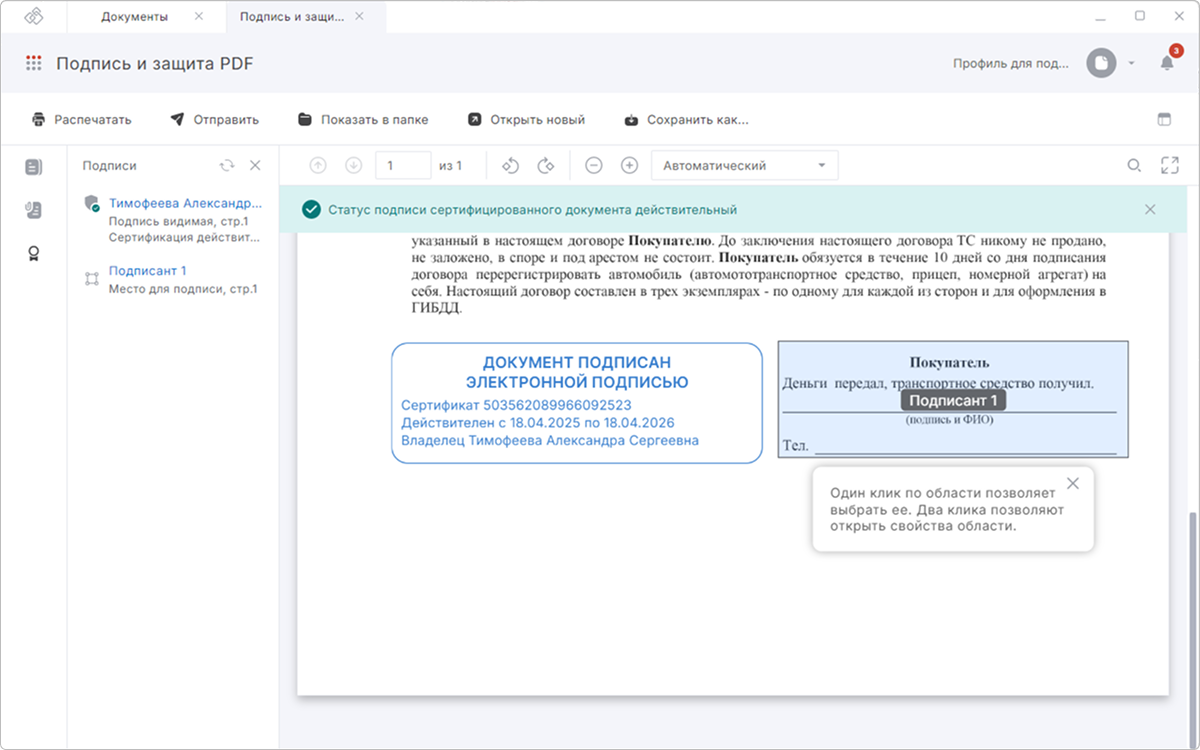Viewport: 1200px width, 750px height.
Task: Click the app logo icon
Action: tap(34, 17)
